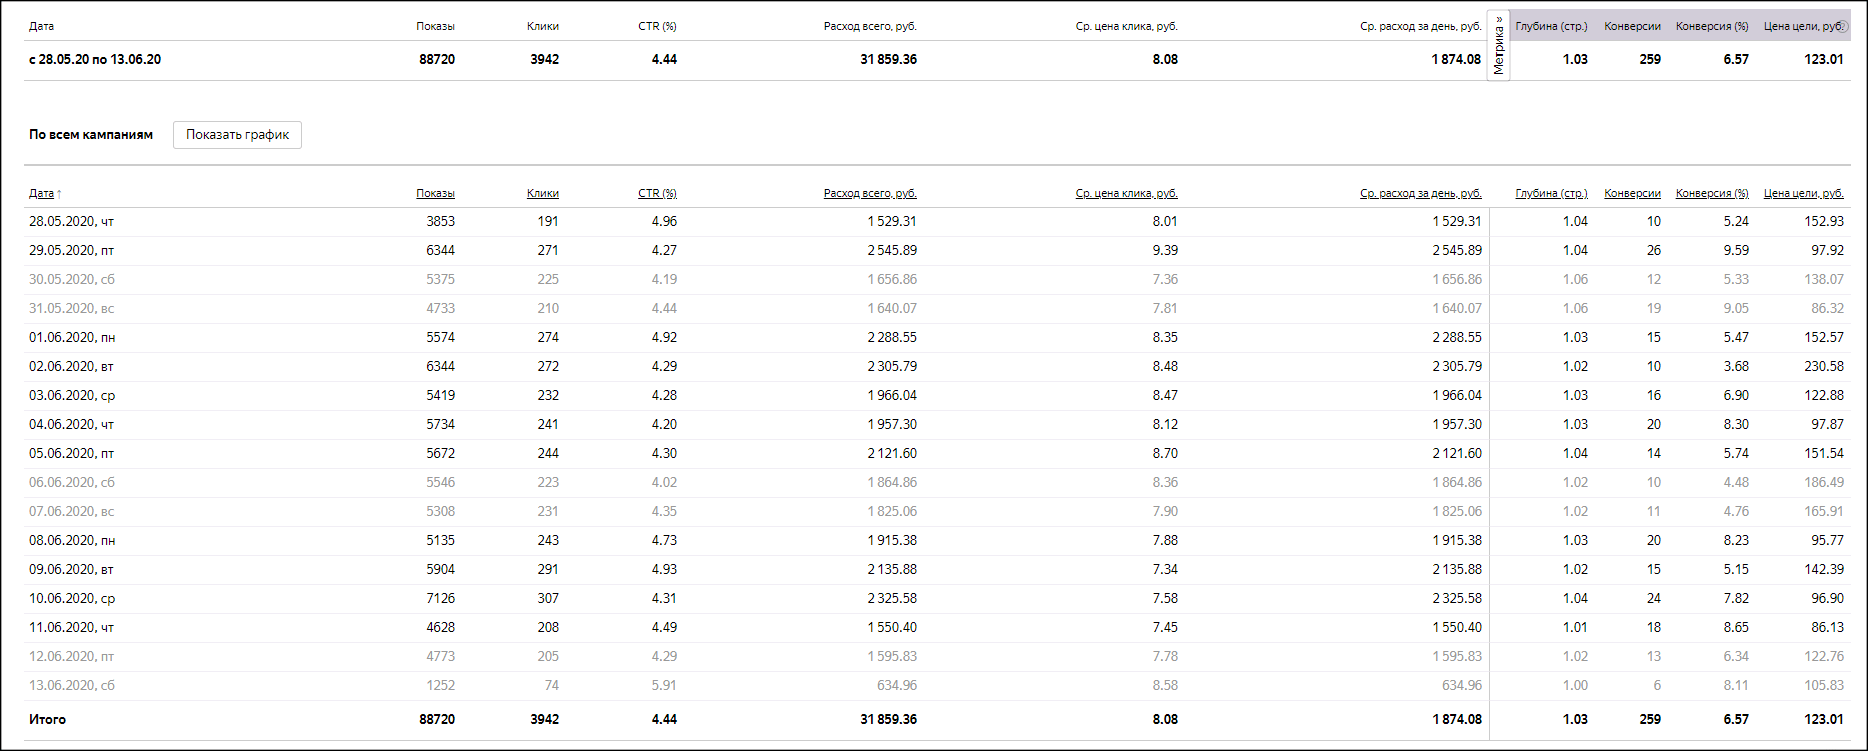Viewport: 1868px width, 751px height.
Task: Click the 13.06.2020, сб date cell
Action: pos(72,685)
